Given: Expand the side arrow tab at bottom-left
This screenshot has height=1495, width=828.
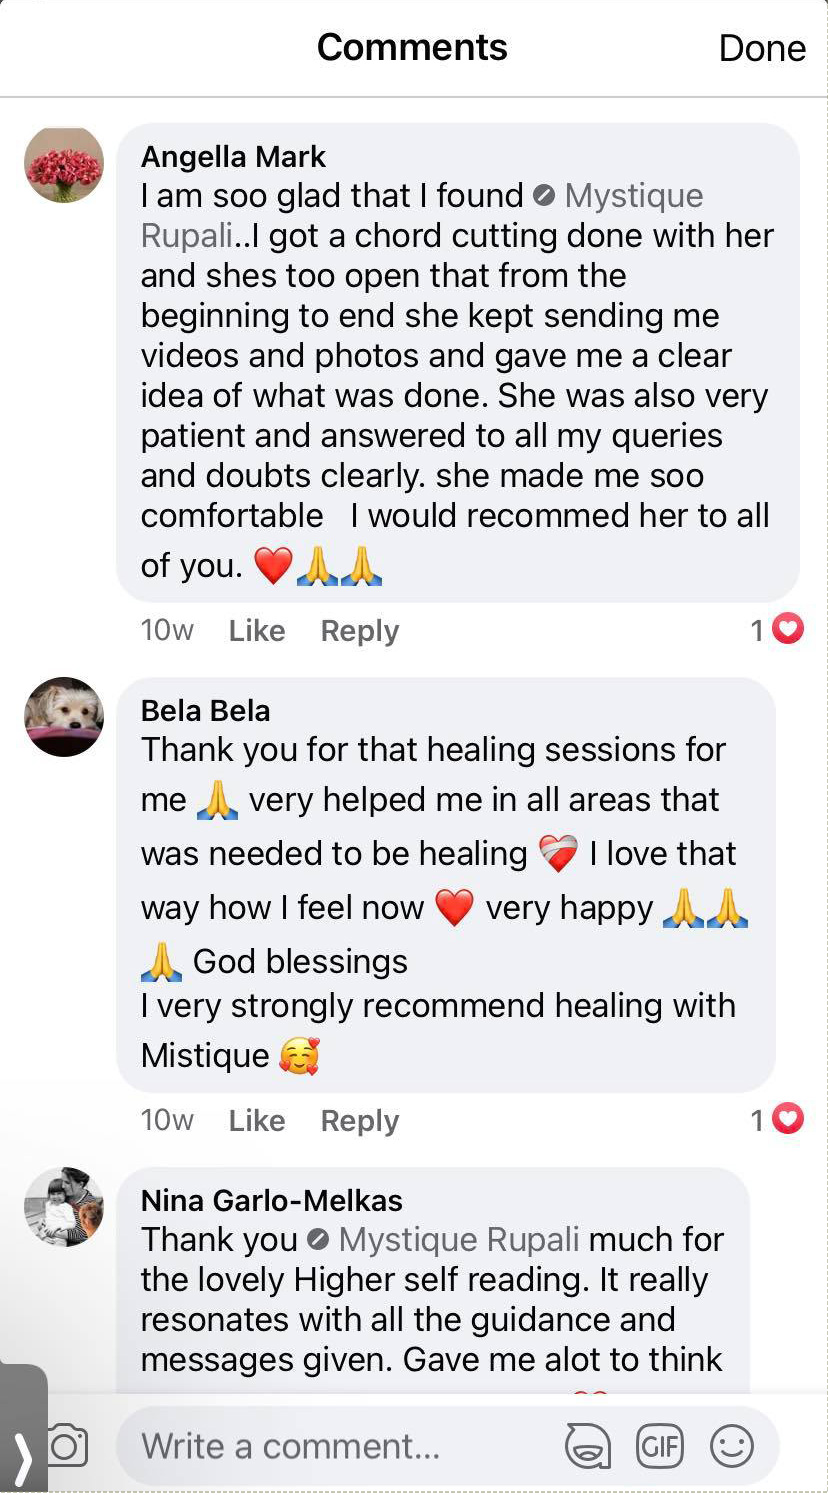Looking at the screenshot, I should pyautogui.click(x=22, y=1430).
